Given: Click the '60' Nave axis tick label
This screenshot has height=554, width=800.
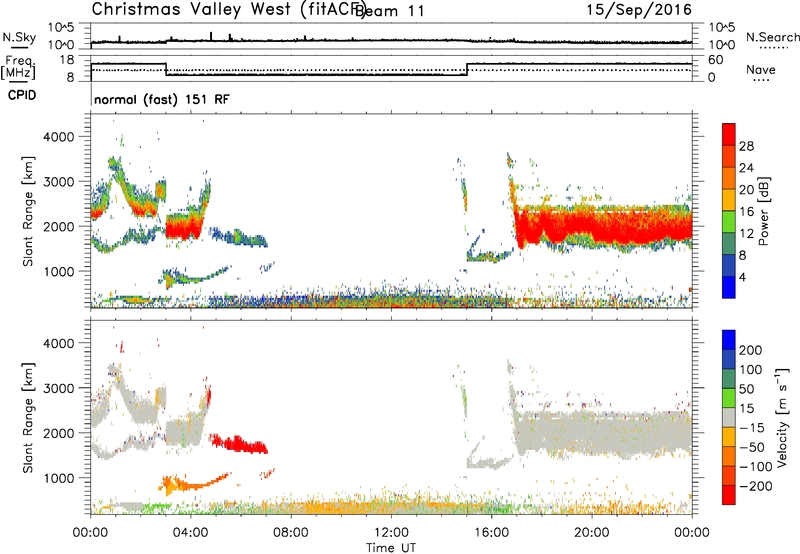Looking at the screenshot, I should 715,60.
